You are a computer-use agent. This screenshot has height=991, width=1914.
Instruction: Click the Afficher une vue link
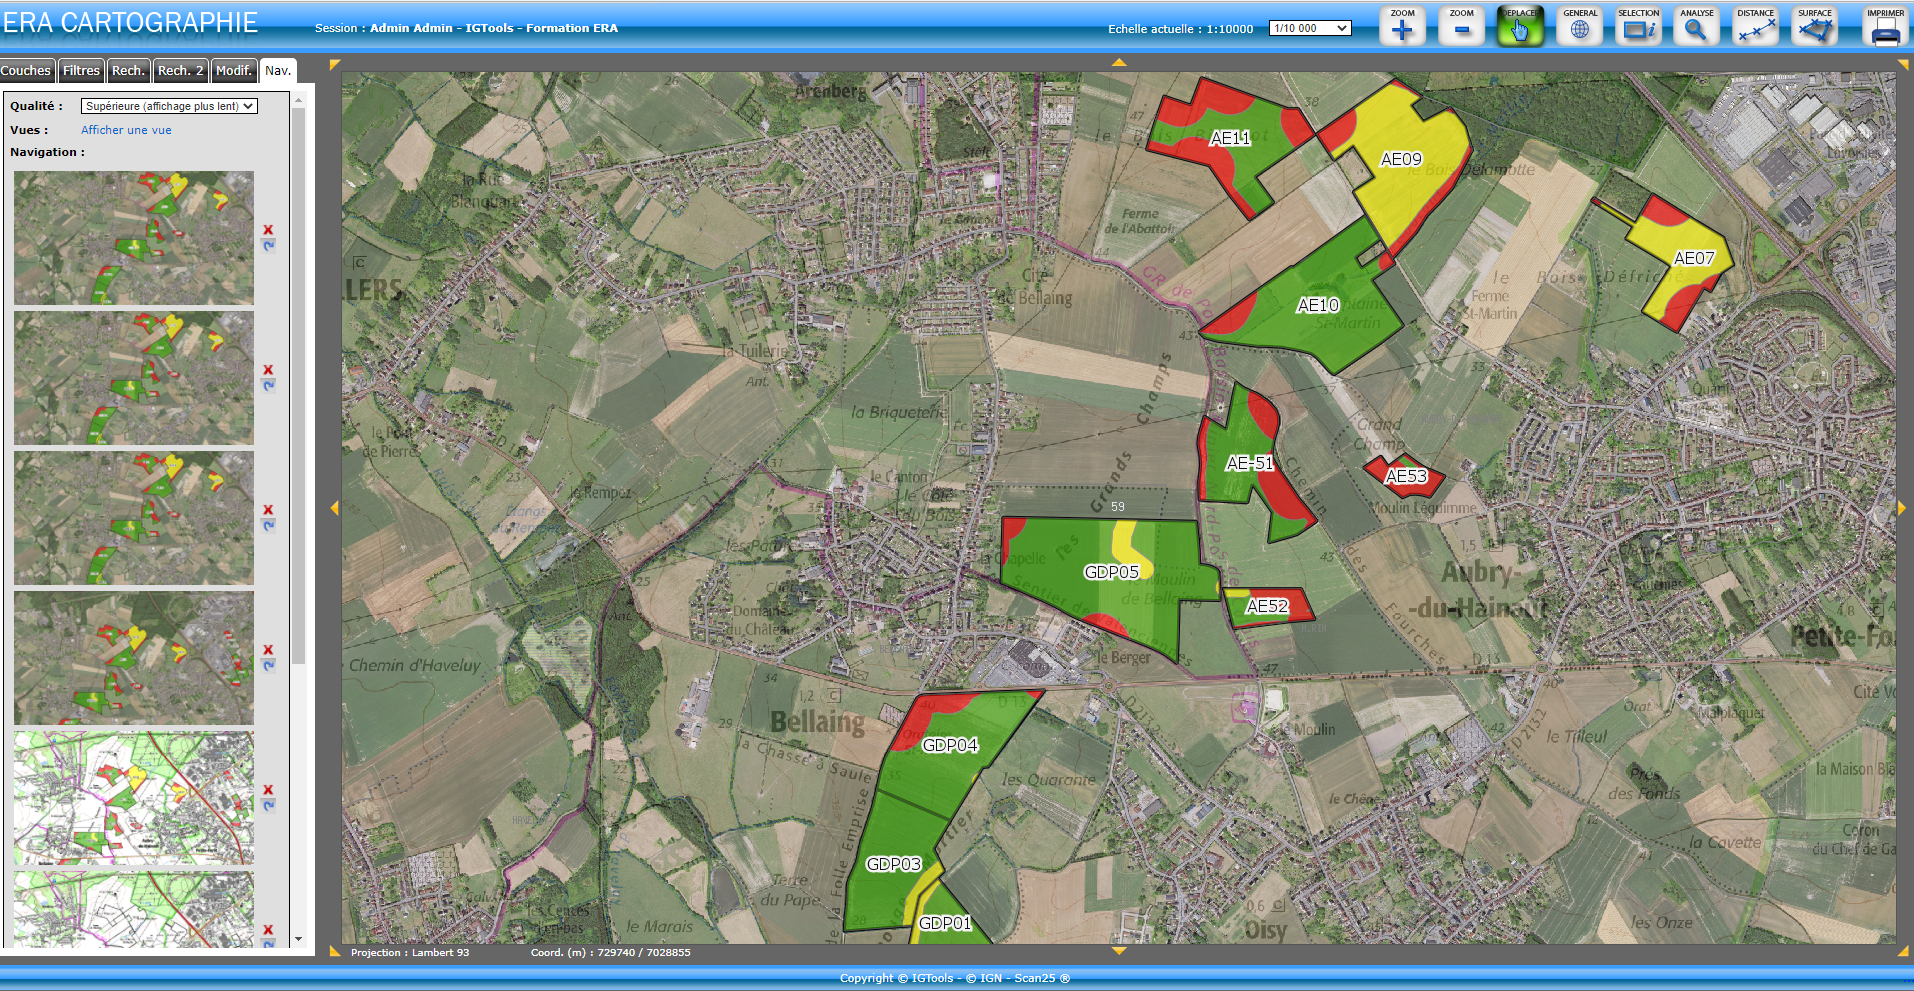126,130
